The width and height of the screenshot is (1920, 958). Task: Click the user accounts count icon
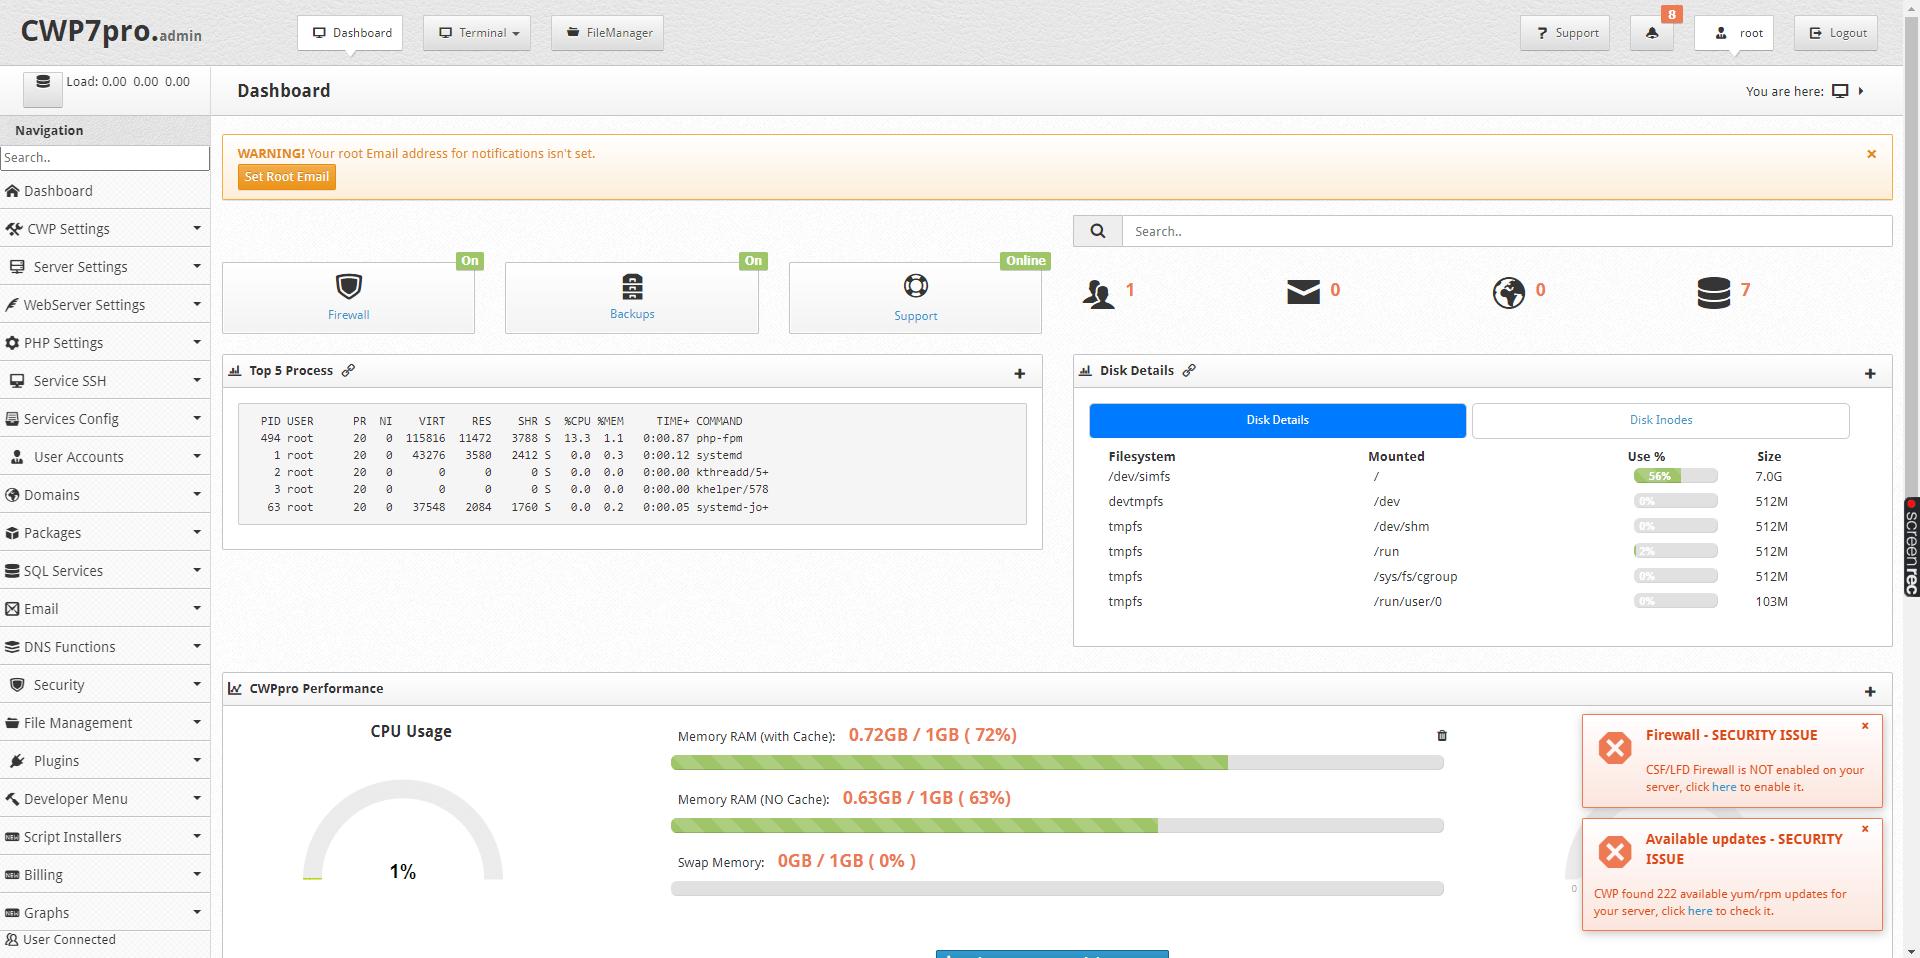pos(1098,293)
